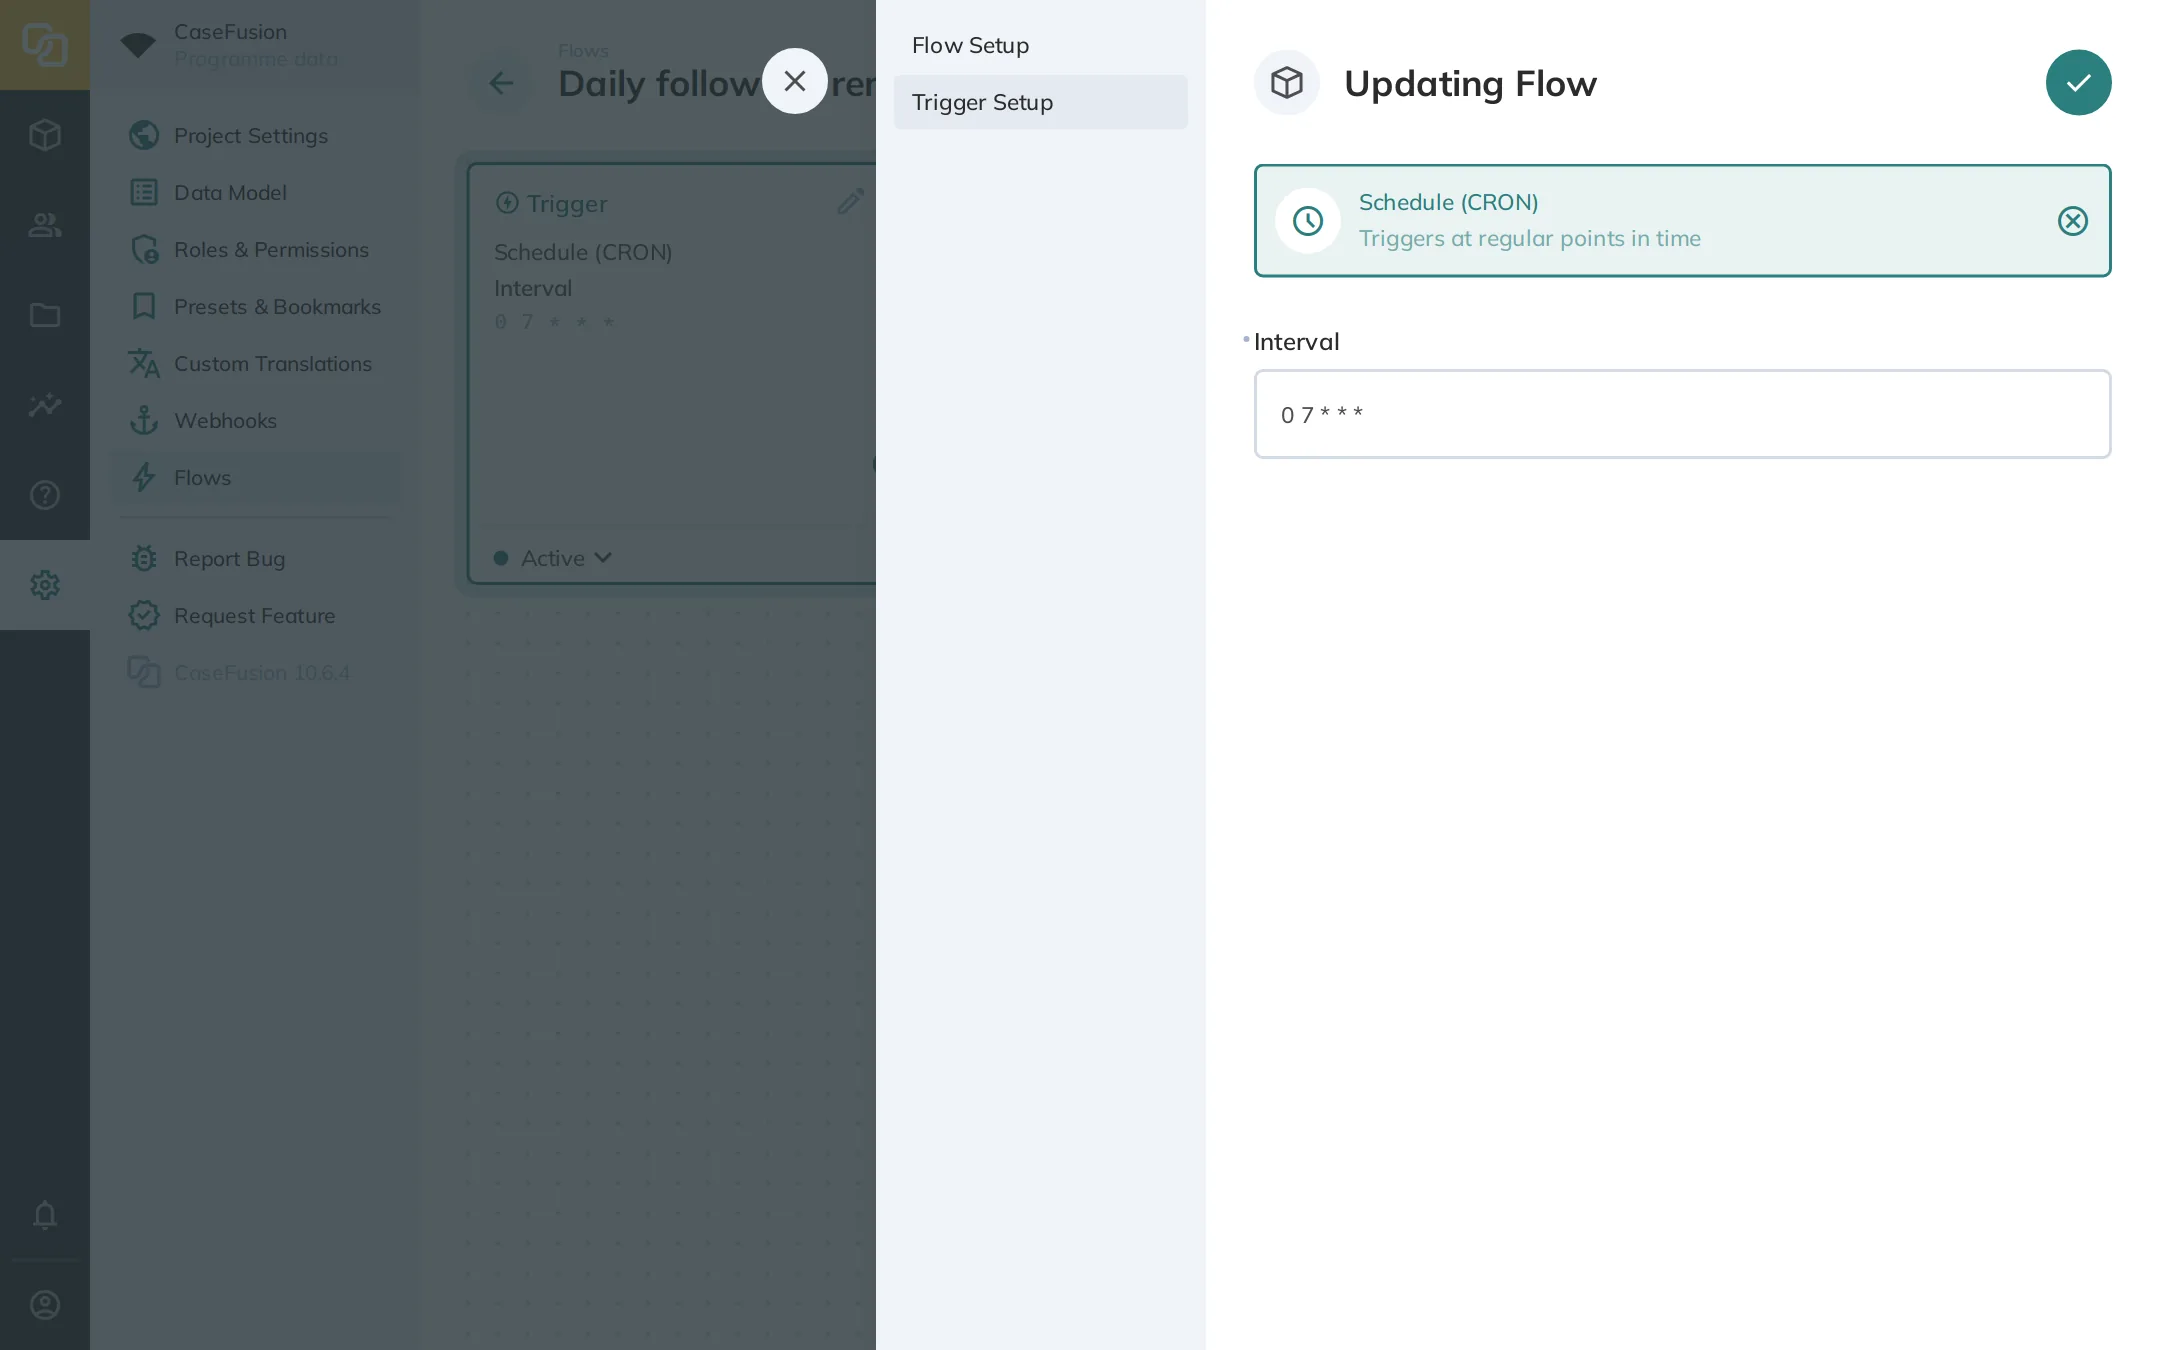Confirm flow update with checkmark button

[2078, 83]
